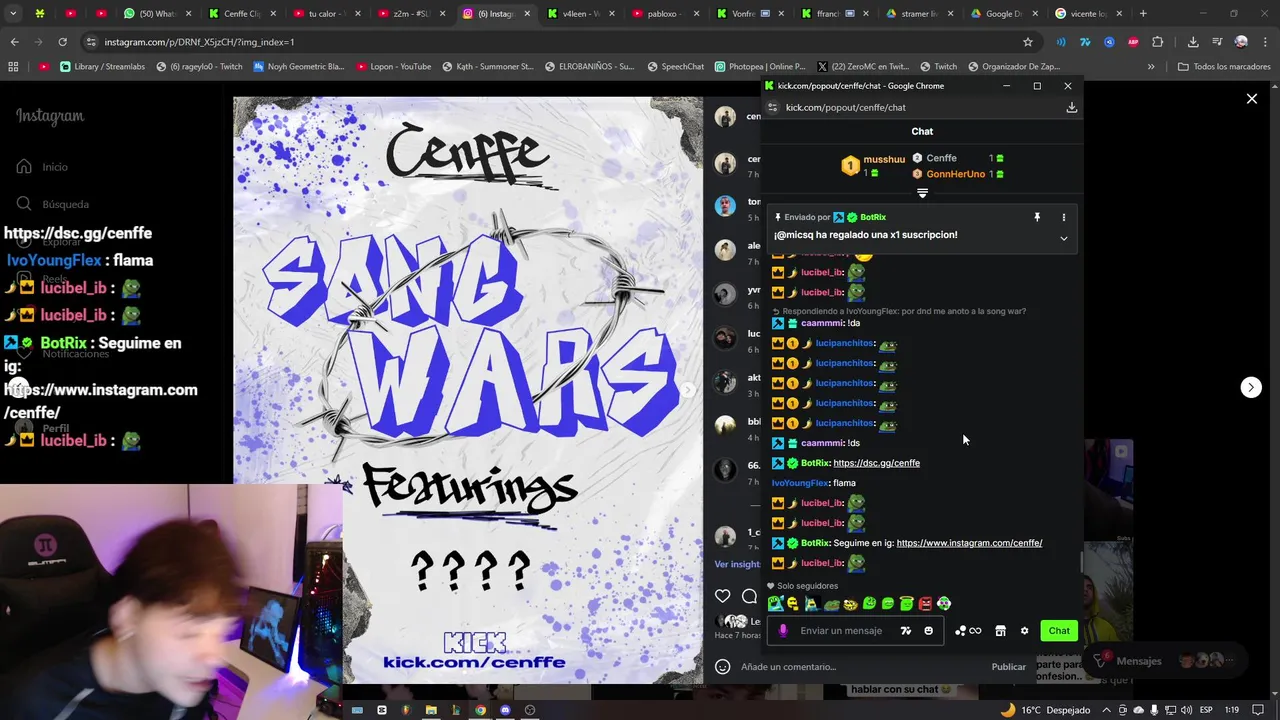Open the Kick gift shop icon
Image resolution: width=1280 pixels, height=720 pixels.
click(x=1000, y=631)
